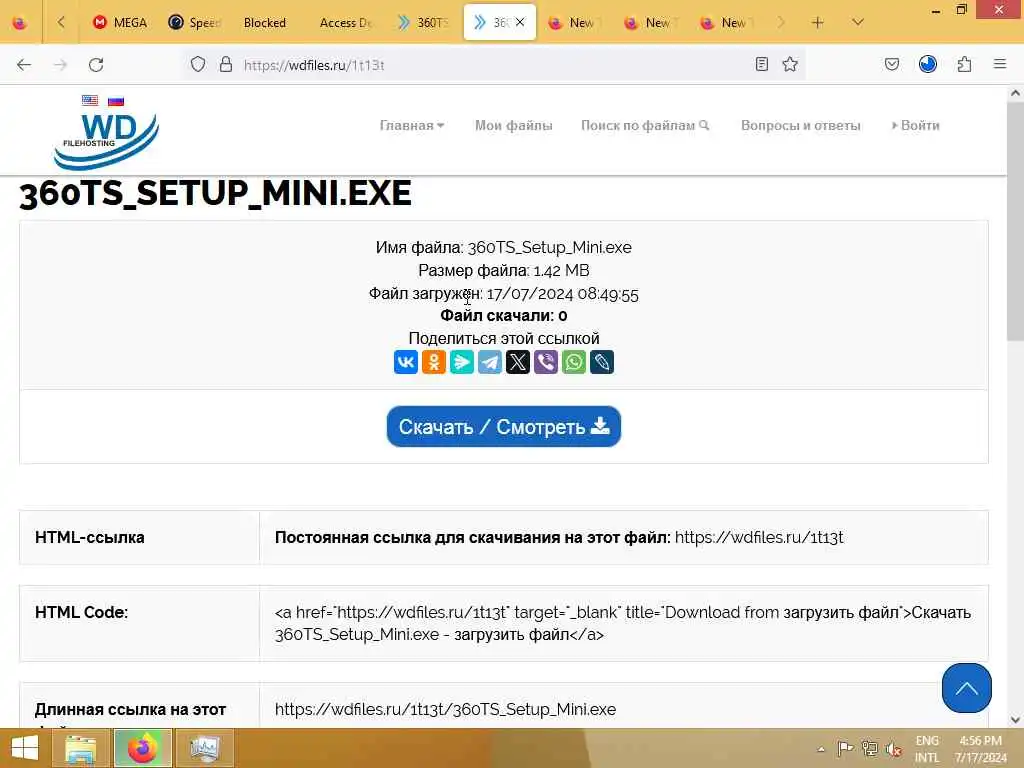Open the Extensions puzzle icon
This screenshot has height=768, width=1024.
coord(964,64)
